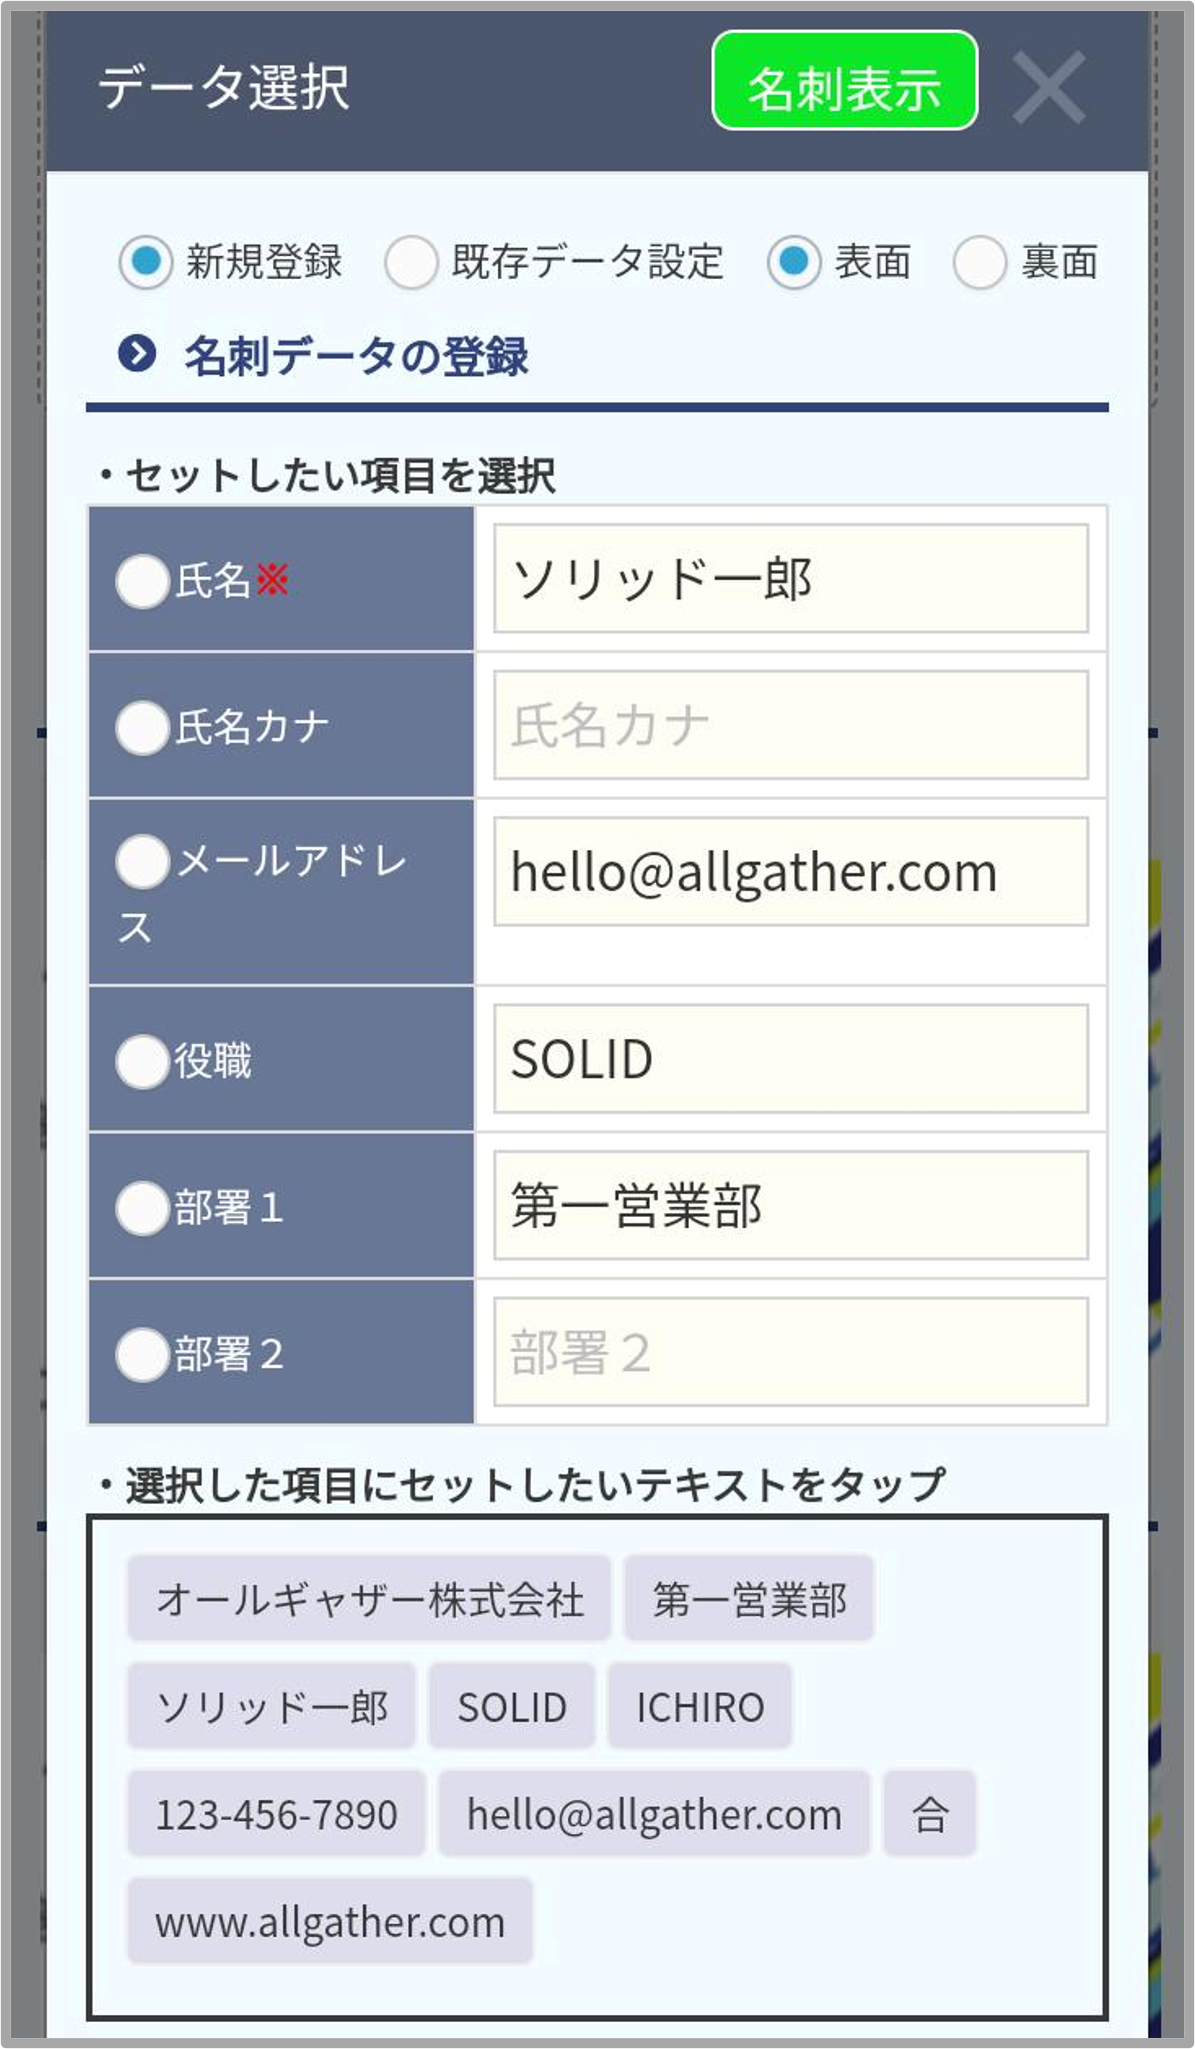
Task: Click the arrow icon beside 名刺データの登録
Action: (x=137, y=354)
